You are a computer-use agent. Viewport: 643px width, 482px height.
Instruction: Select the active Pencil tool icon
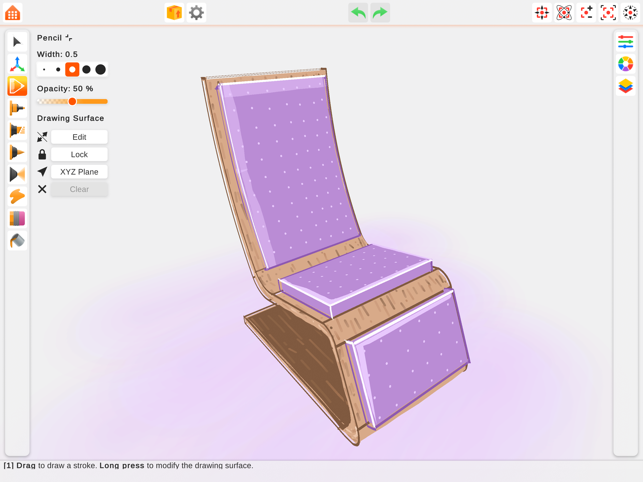click(17, 86)
